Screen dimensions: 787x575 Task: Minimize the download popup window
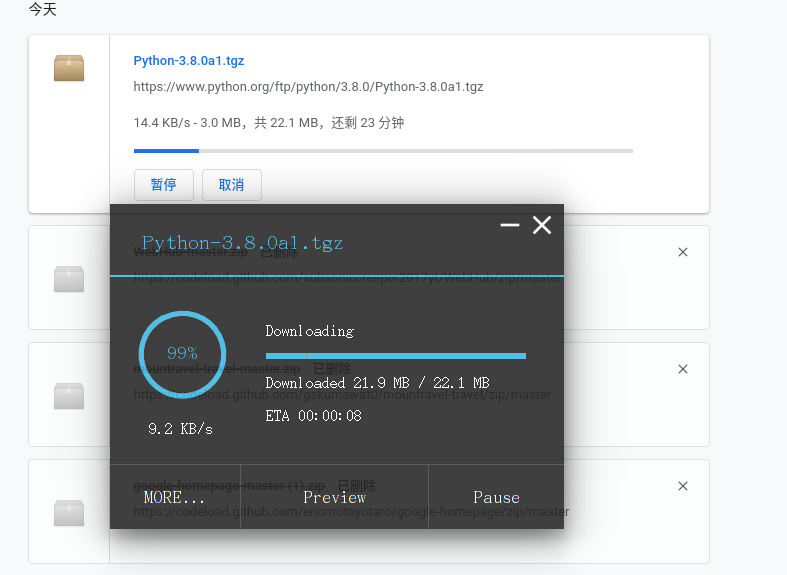coord(510,225)
